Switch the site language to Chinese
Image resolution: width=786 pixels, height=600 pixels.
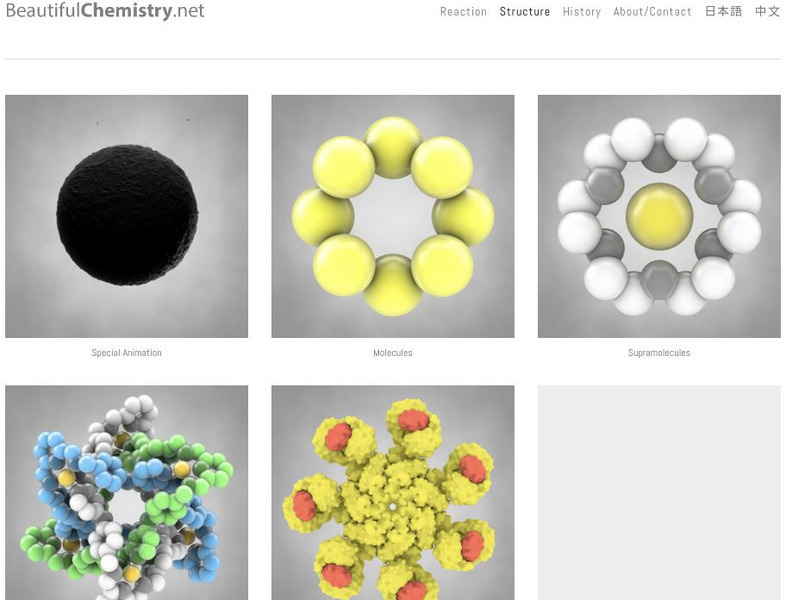pos(767,12)
